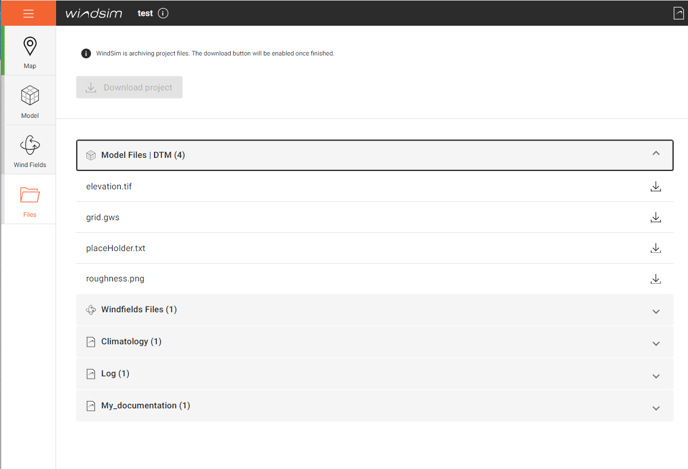The width and height of the screenshot is (688, 469).
Task: Expand the Climatology section
Action: (x=655, y=343)
